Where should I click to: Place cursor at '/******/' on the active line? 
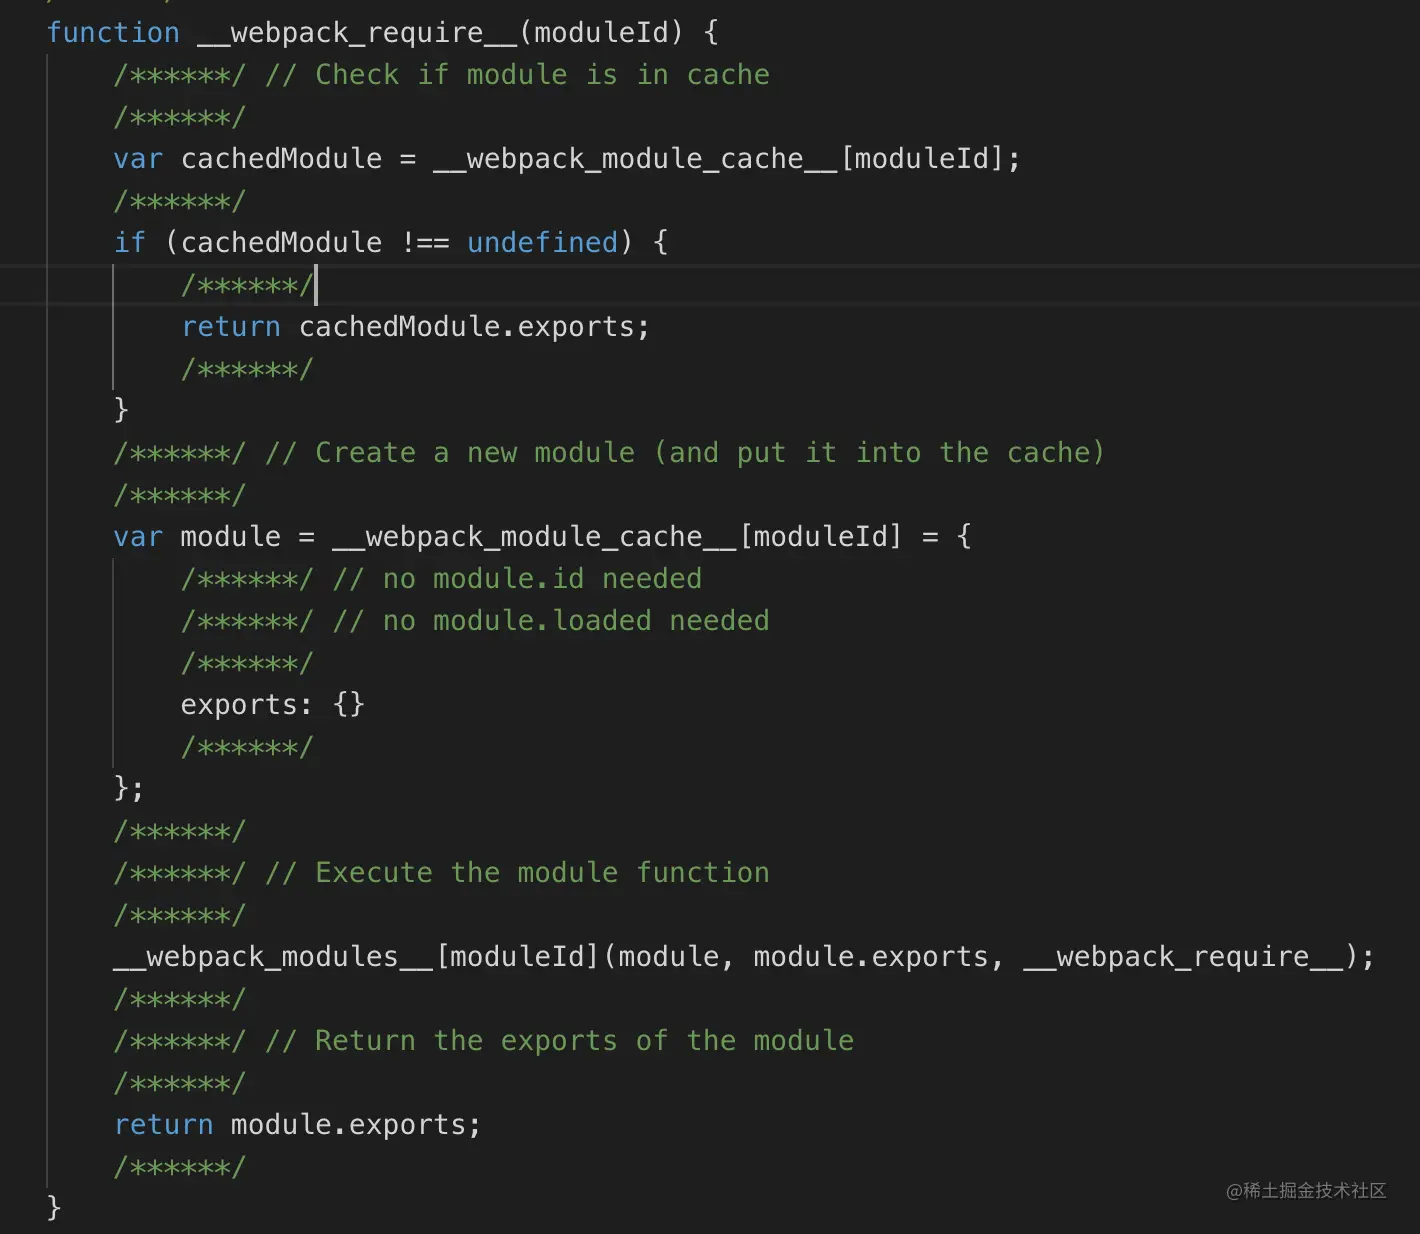coord(247,285)
